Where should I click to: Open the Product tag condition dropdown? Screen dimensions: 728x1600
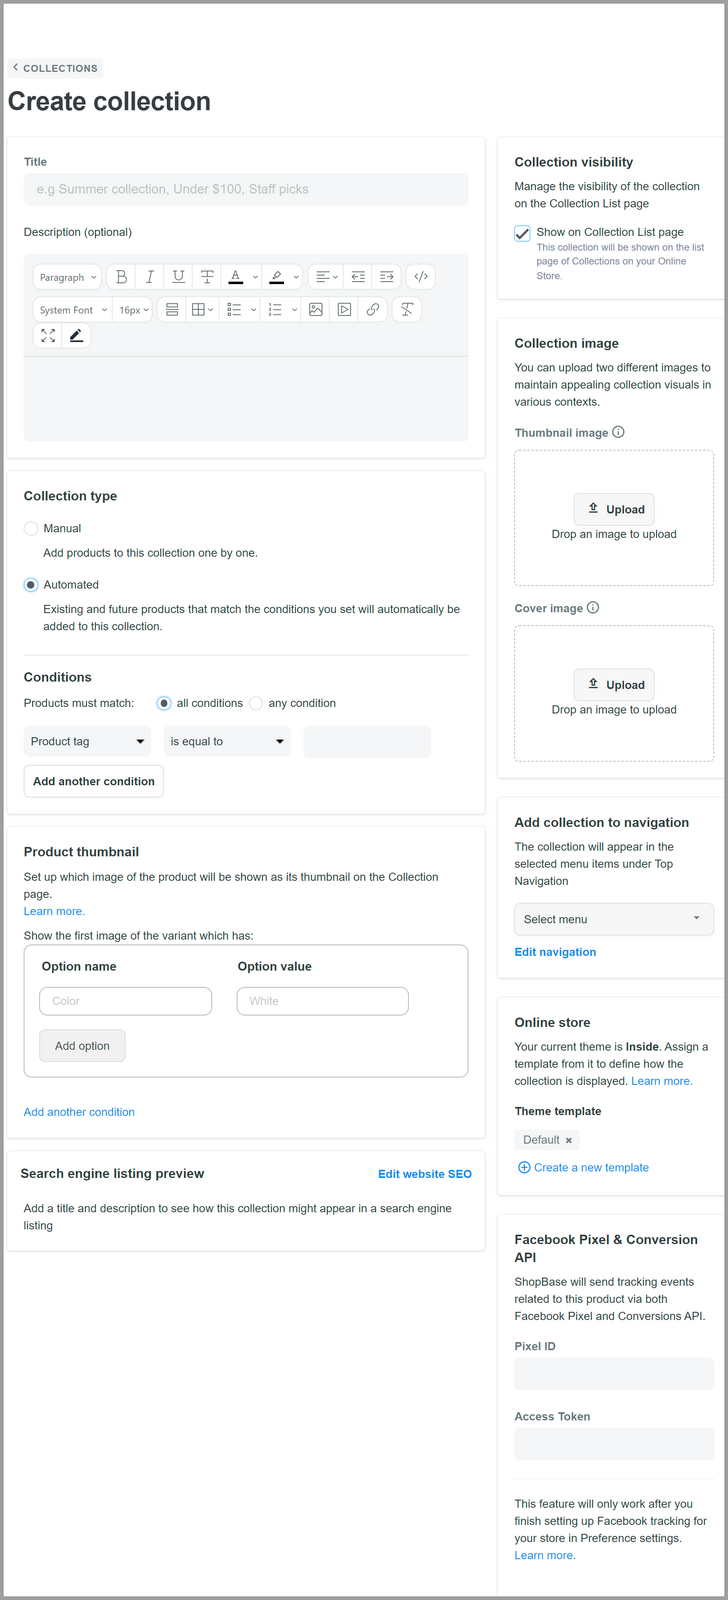[88, 742]
